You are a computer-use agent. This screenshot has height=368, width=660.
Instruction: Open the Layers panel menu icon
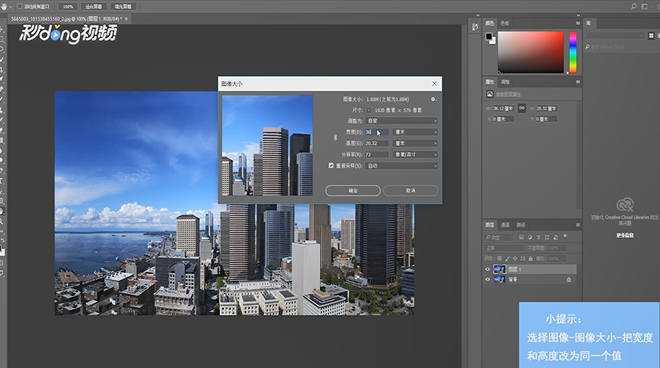click(x=578, y=225)
